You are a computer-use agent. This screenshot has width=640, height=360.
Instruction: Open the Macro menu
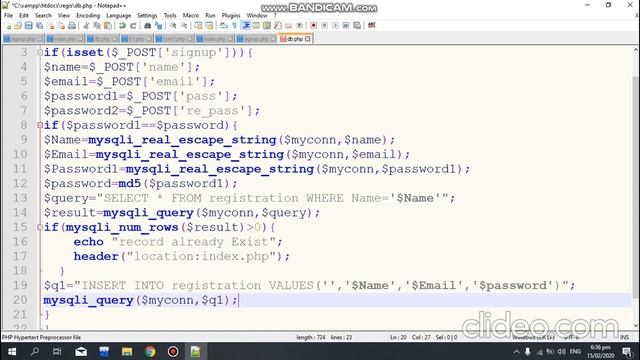pos(191,16)
